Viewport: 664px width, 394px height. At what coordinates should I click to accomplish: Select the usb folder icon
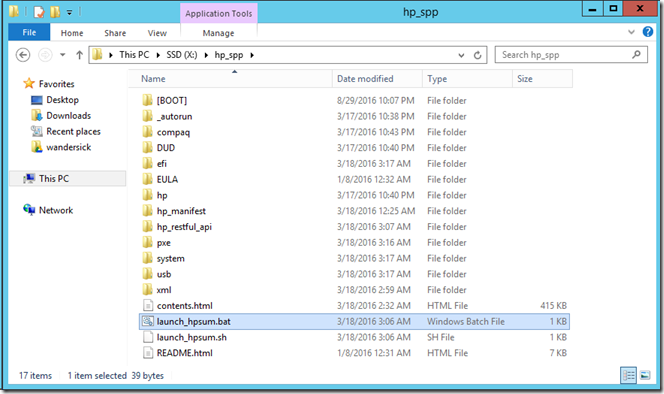tap(147, 274)
